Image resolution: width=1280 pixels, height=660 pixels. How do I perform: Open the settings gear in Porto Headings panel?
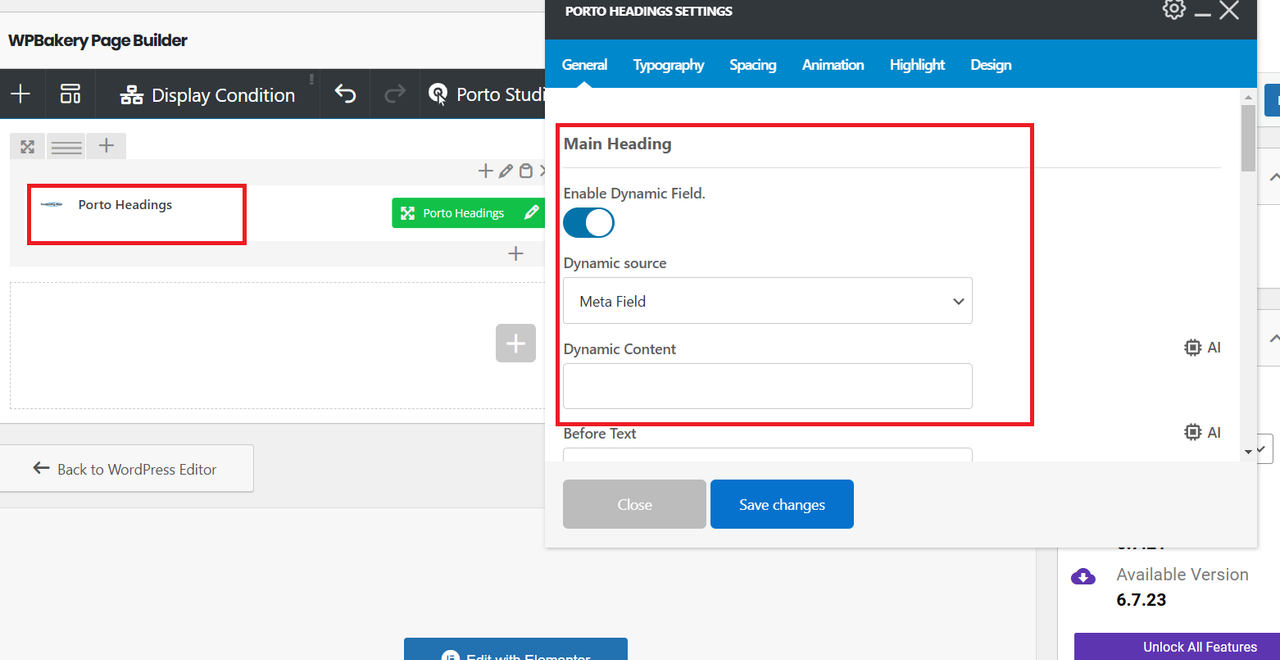[x=1174, y=10]
